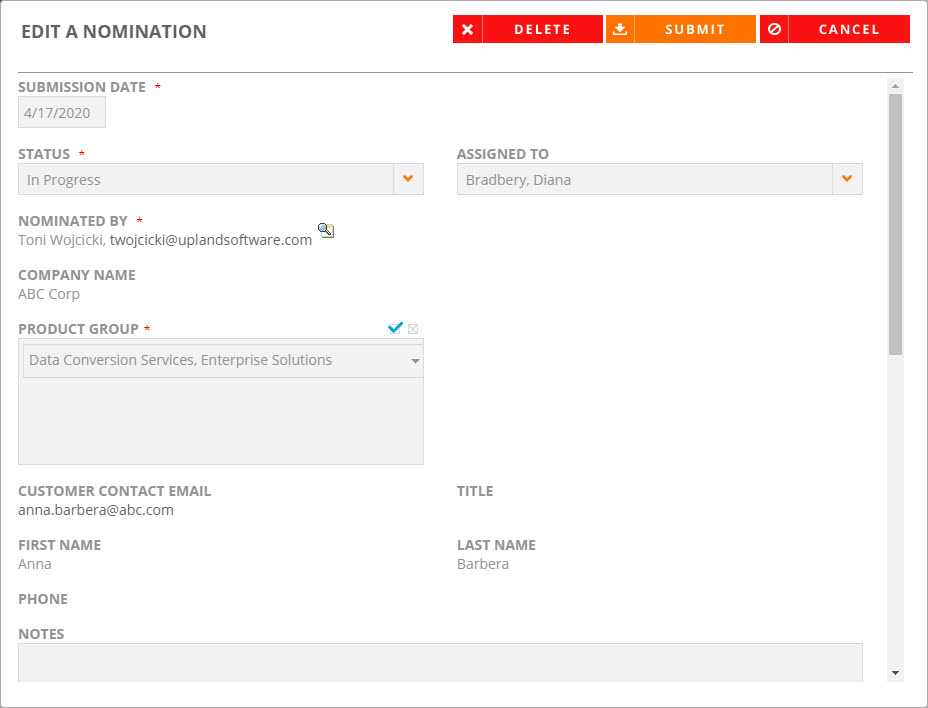Click the prohibited icon on Cancel button
928x708 pixels.
coord(774,30)
